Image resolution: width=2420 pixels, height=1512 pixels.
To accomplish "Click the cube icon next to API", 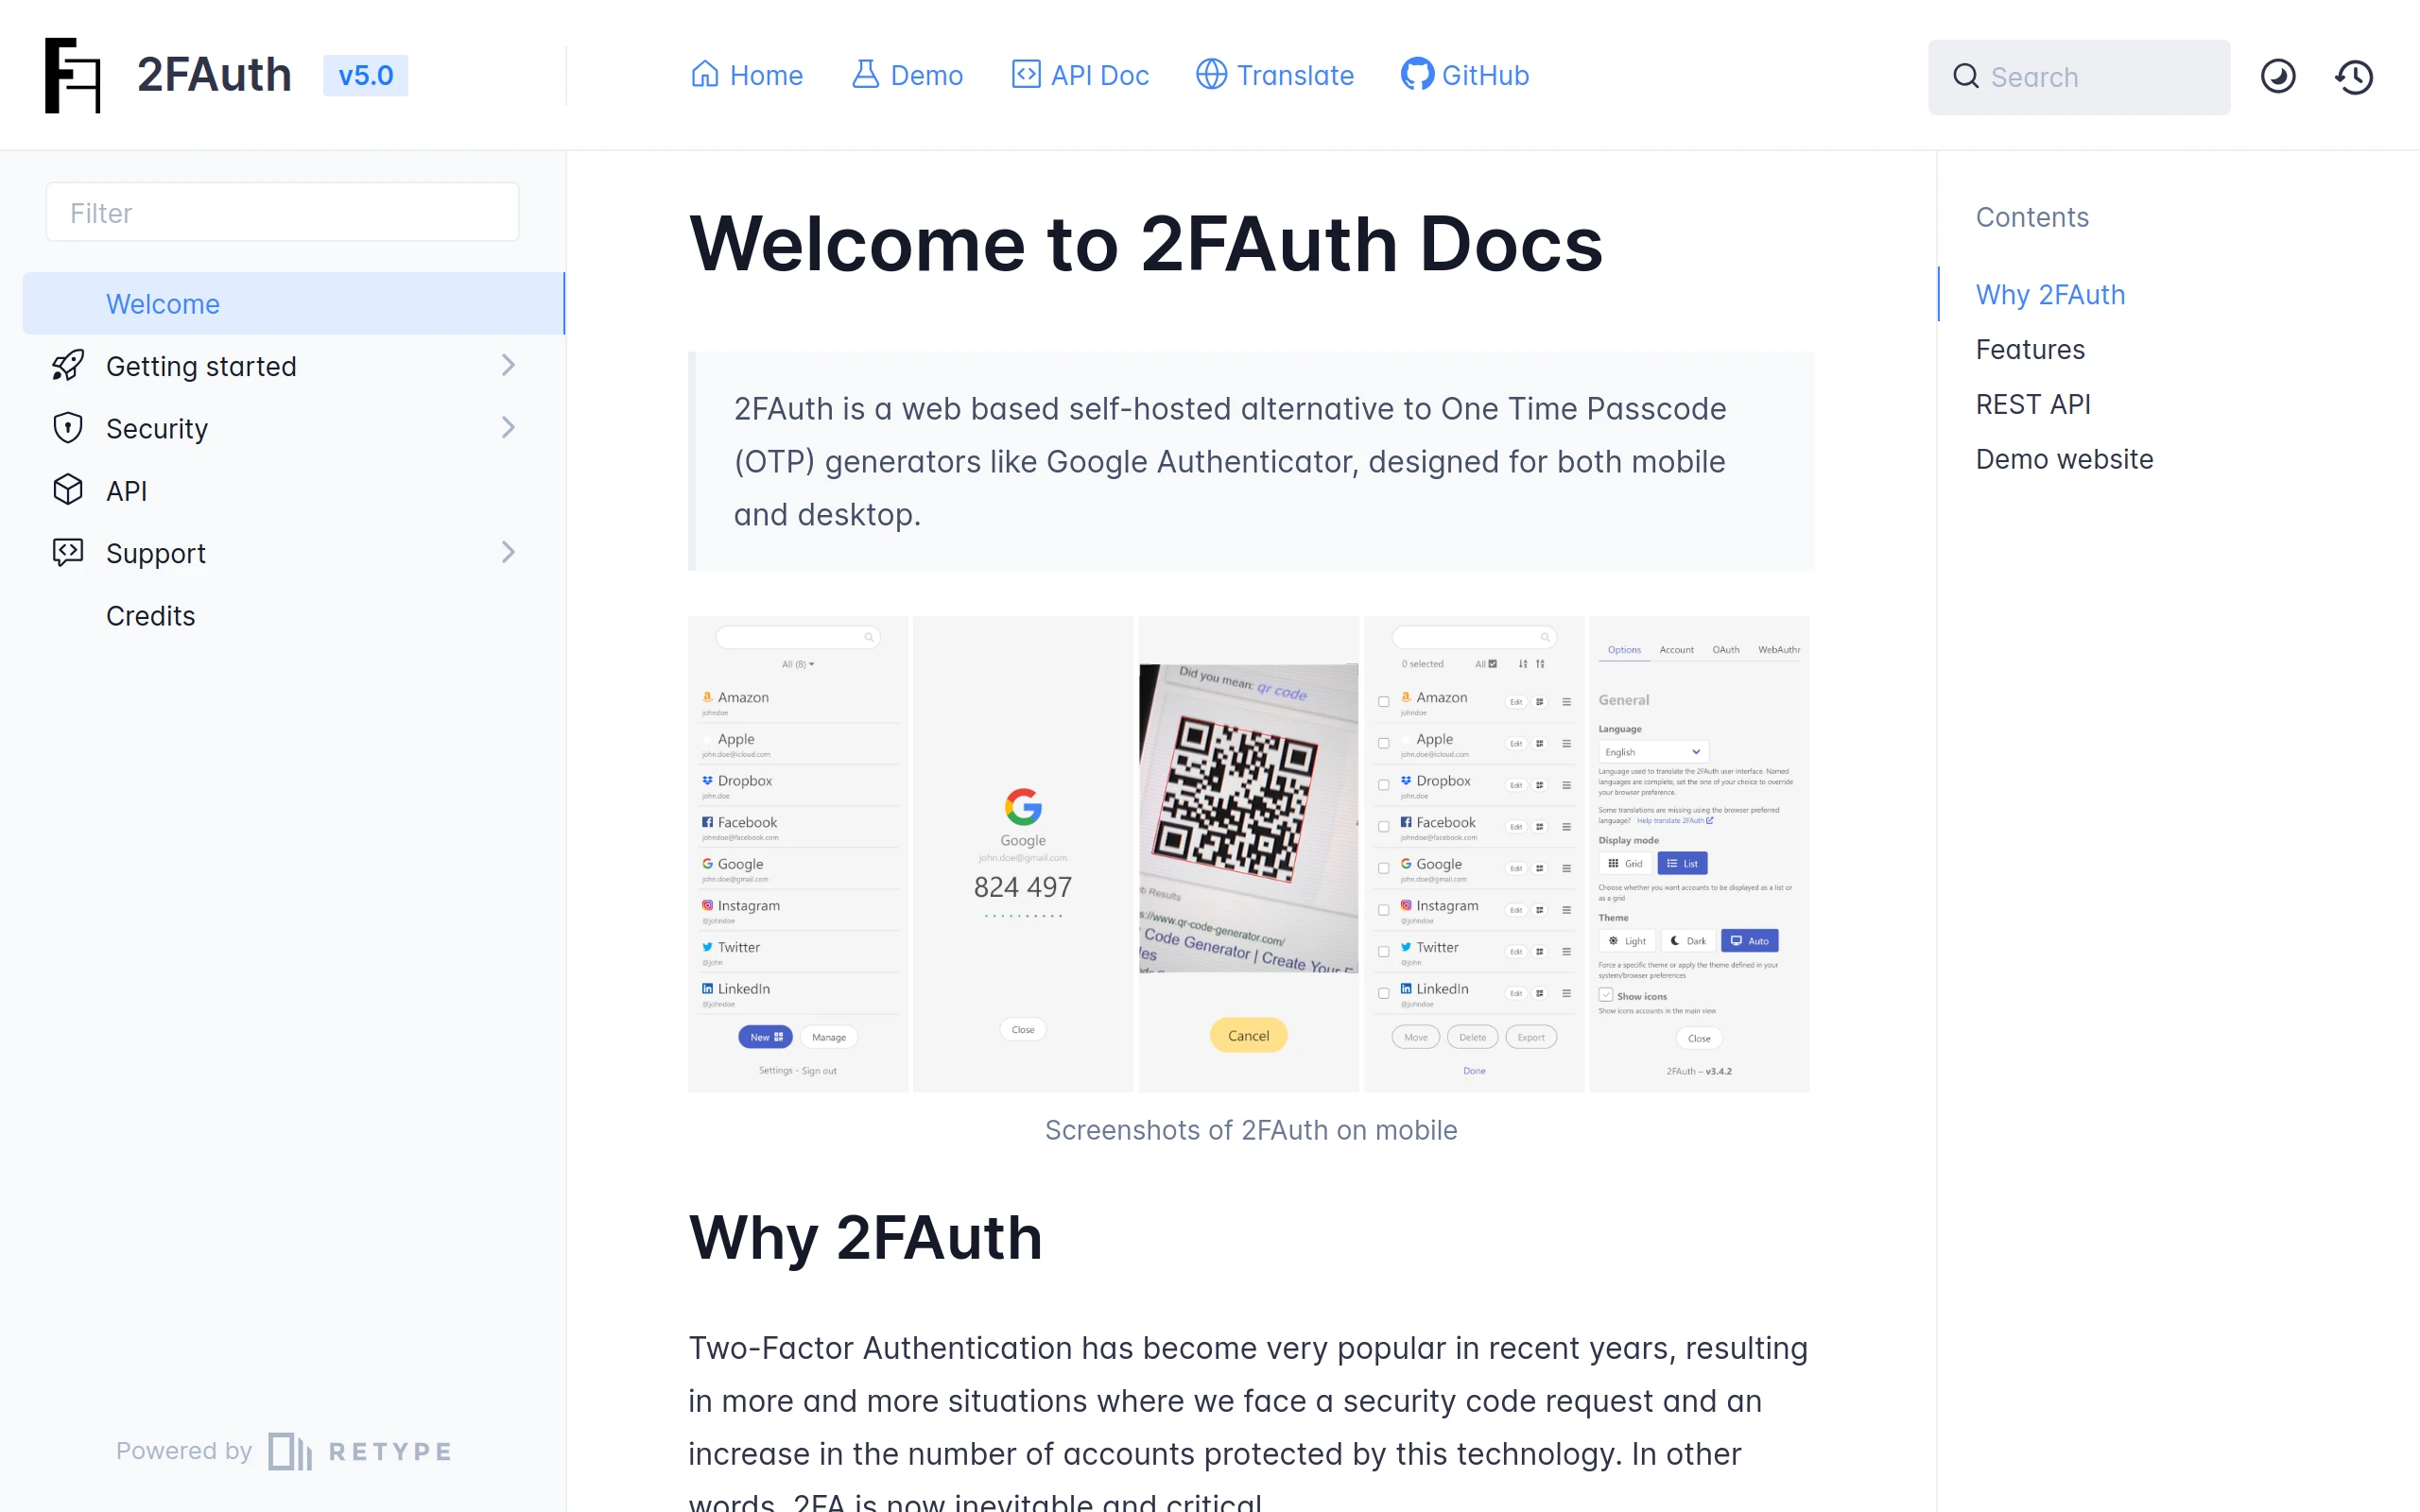I will [66, 490].
